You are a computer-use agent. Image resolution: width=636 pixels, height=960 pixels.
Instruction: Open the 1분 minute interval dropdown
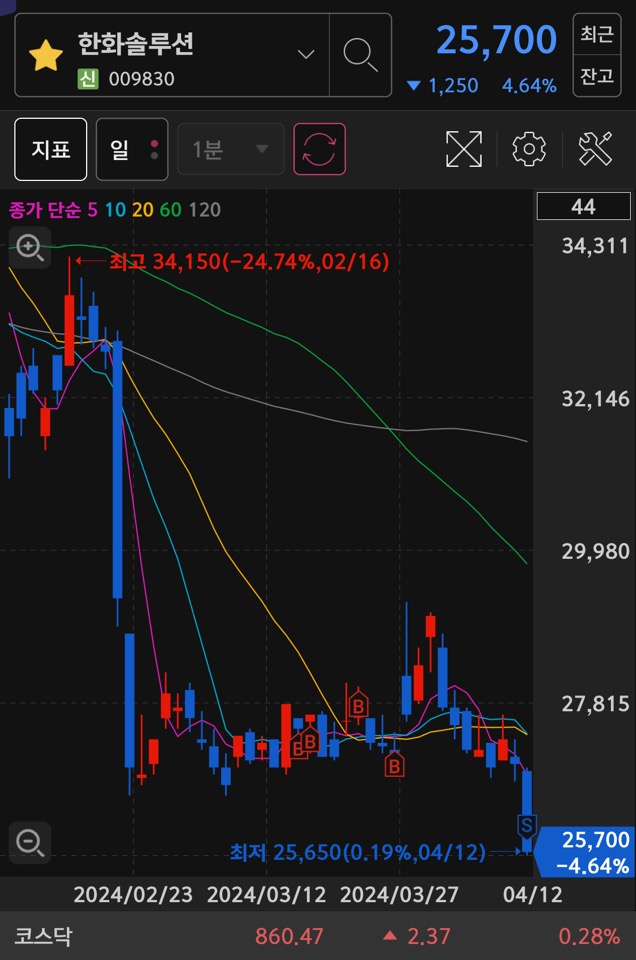(x=231, y=149)
